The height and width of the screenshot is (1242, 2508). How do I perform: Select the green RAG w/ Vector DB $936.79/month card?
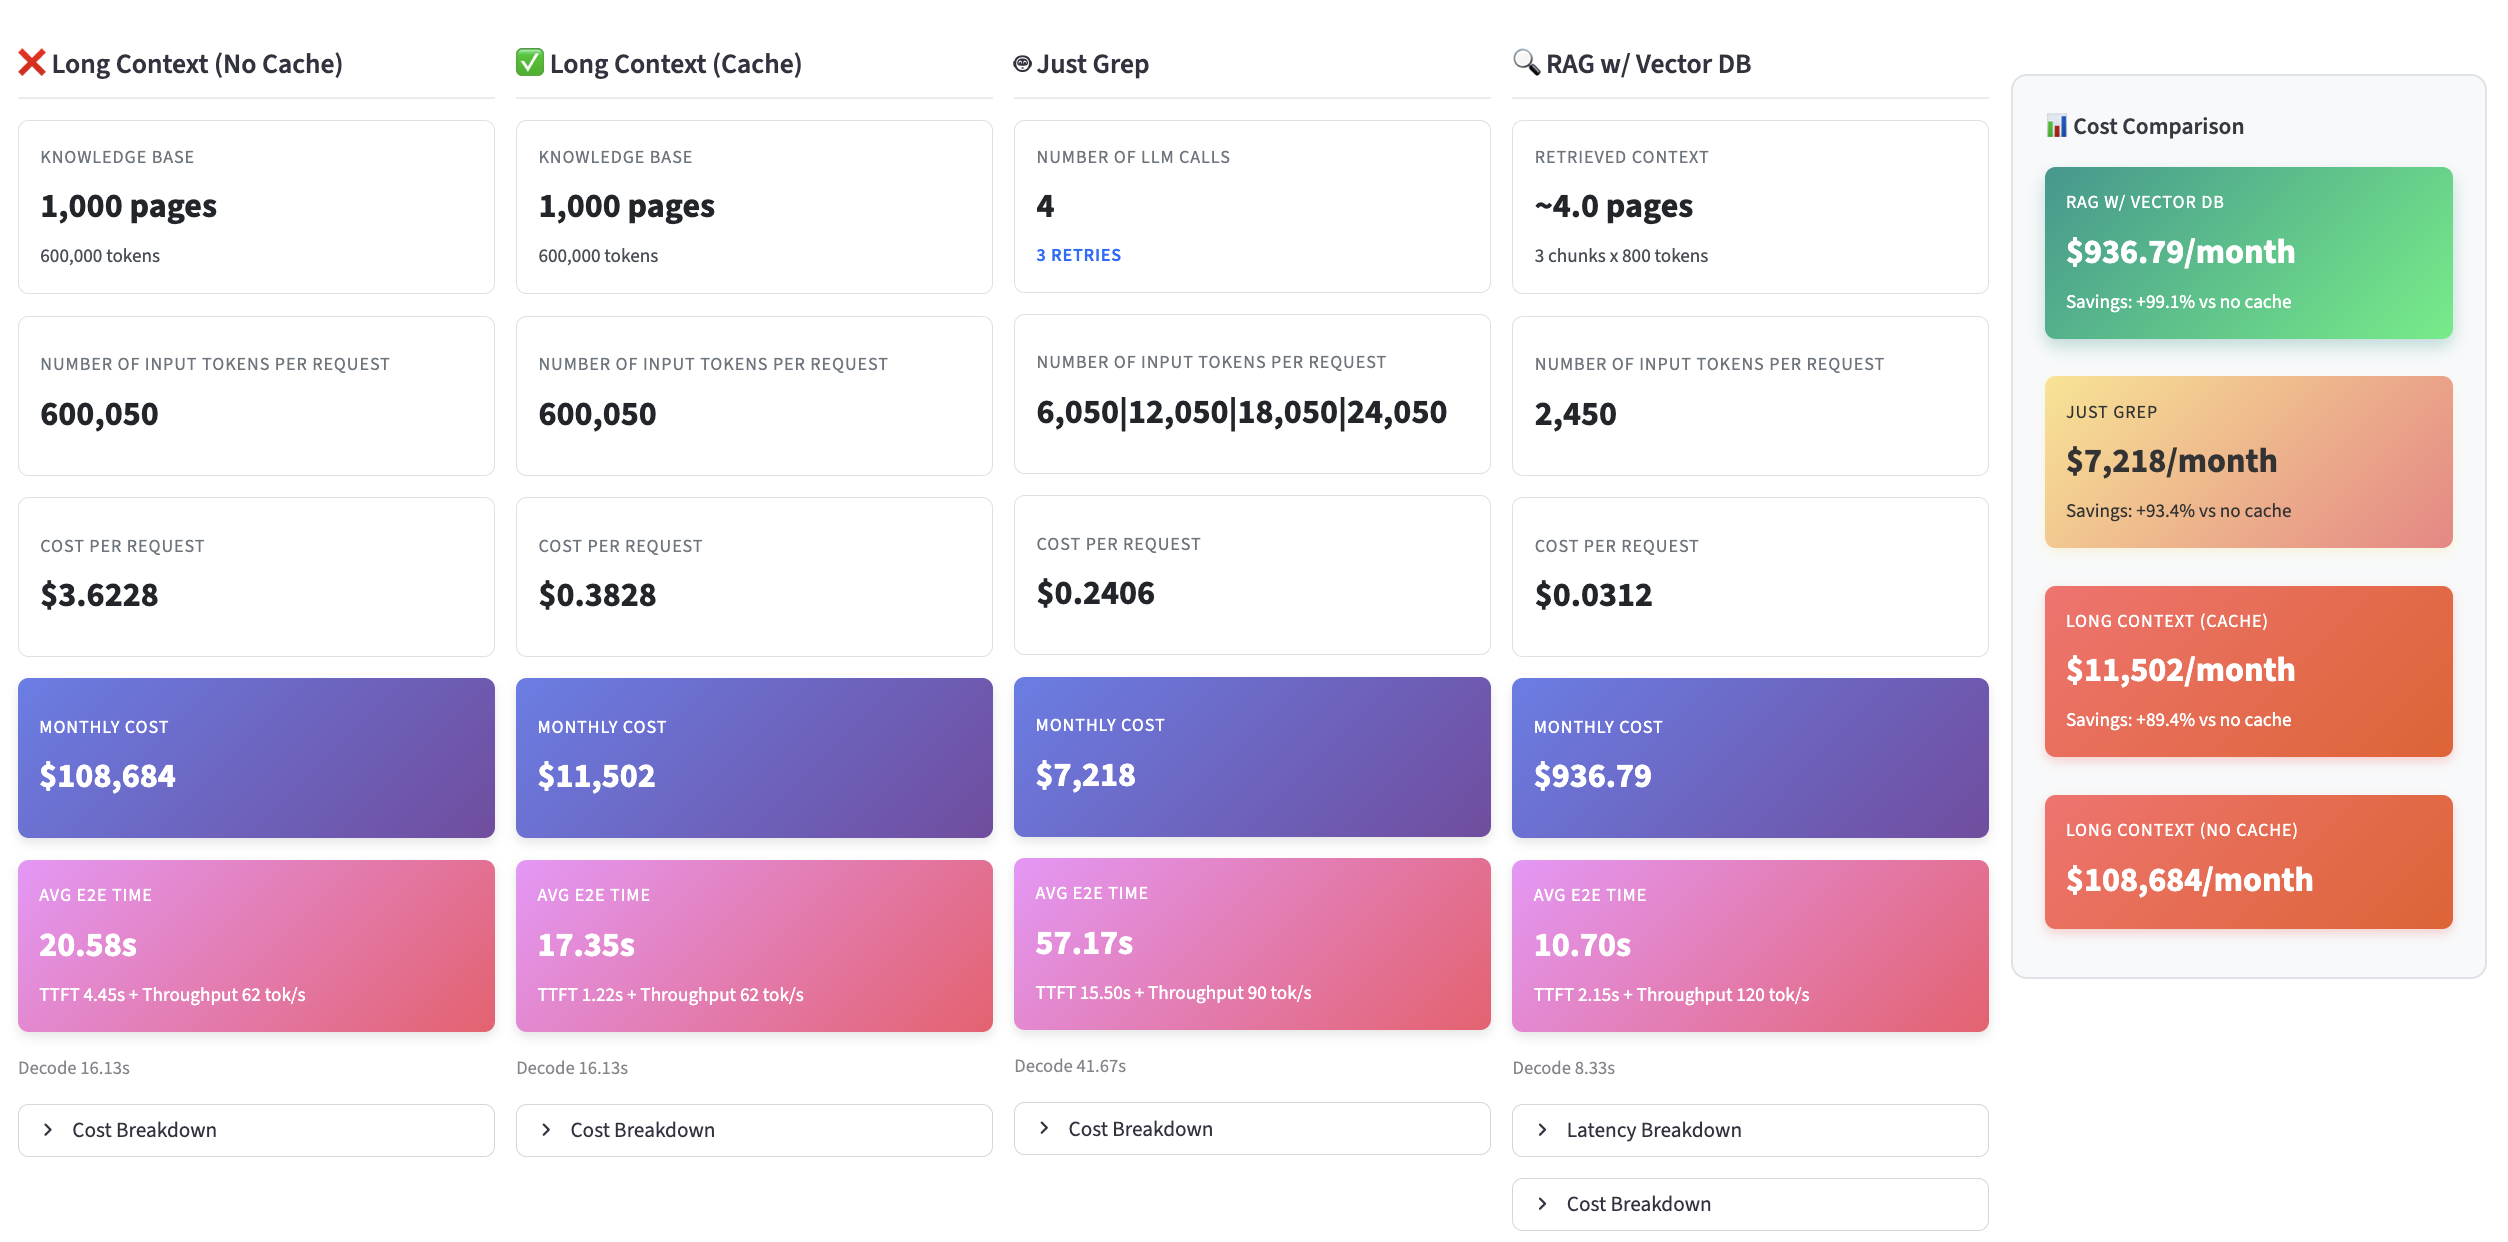(x=2248, y=252)
